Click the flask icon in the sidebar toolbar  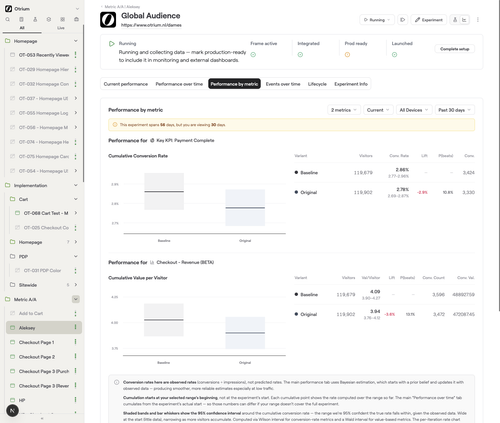(x=35, y=19)
